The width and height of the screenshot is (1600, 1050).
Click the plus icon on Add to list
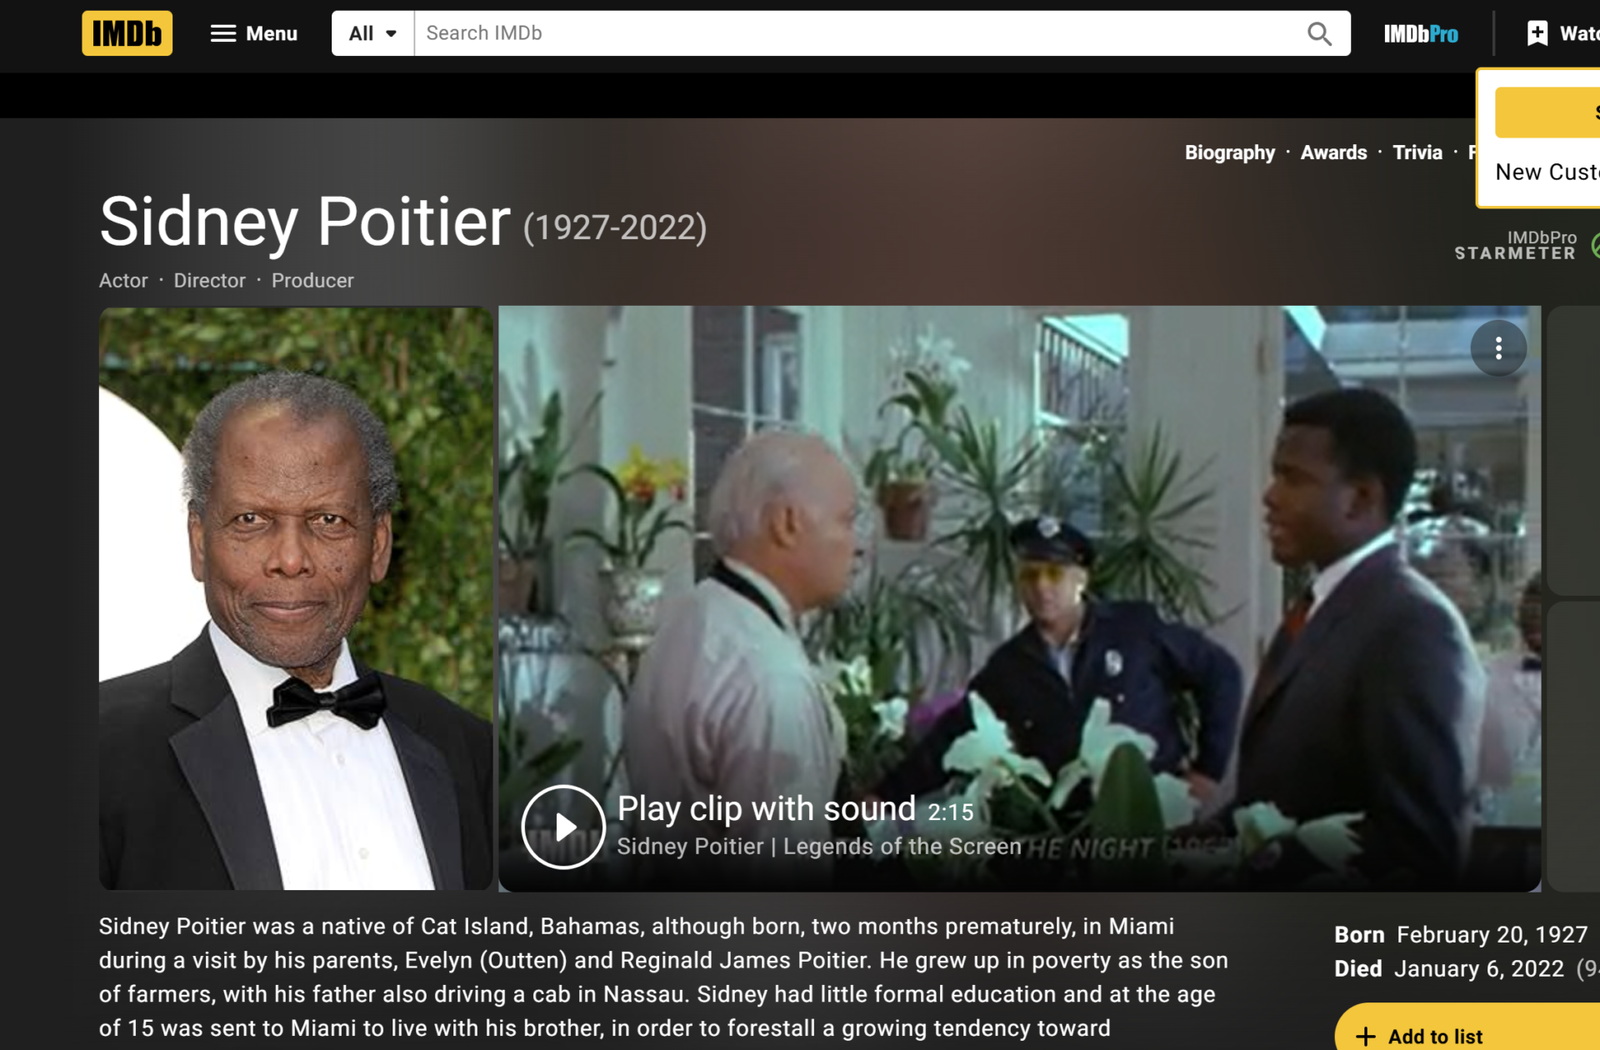point(1365,1037)
